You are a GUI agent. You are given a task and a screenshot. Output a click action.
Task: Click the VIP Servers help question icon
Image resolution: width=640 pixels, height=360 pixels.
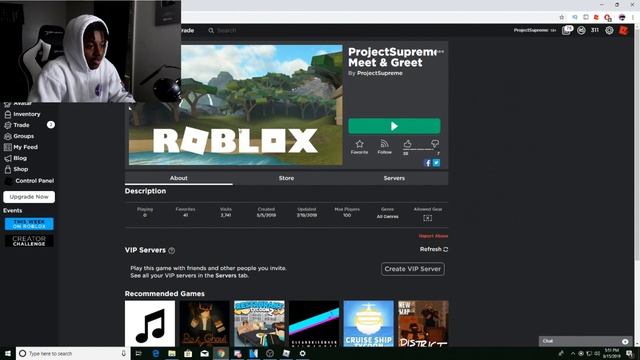[x=172, y=251]
